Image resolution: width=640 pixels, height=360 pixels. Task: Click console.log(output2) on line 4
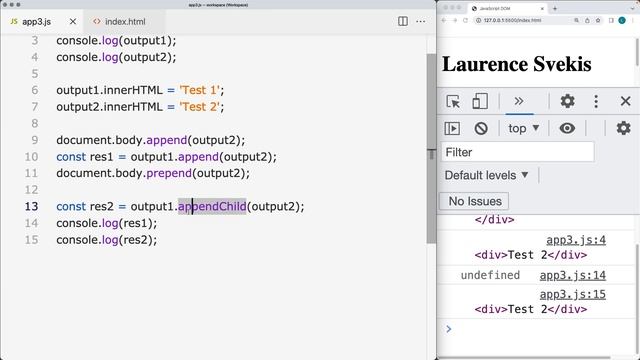click(x=116, y=57)
